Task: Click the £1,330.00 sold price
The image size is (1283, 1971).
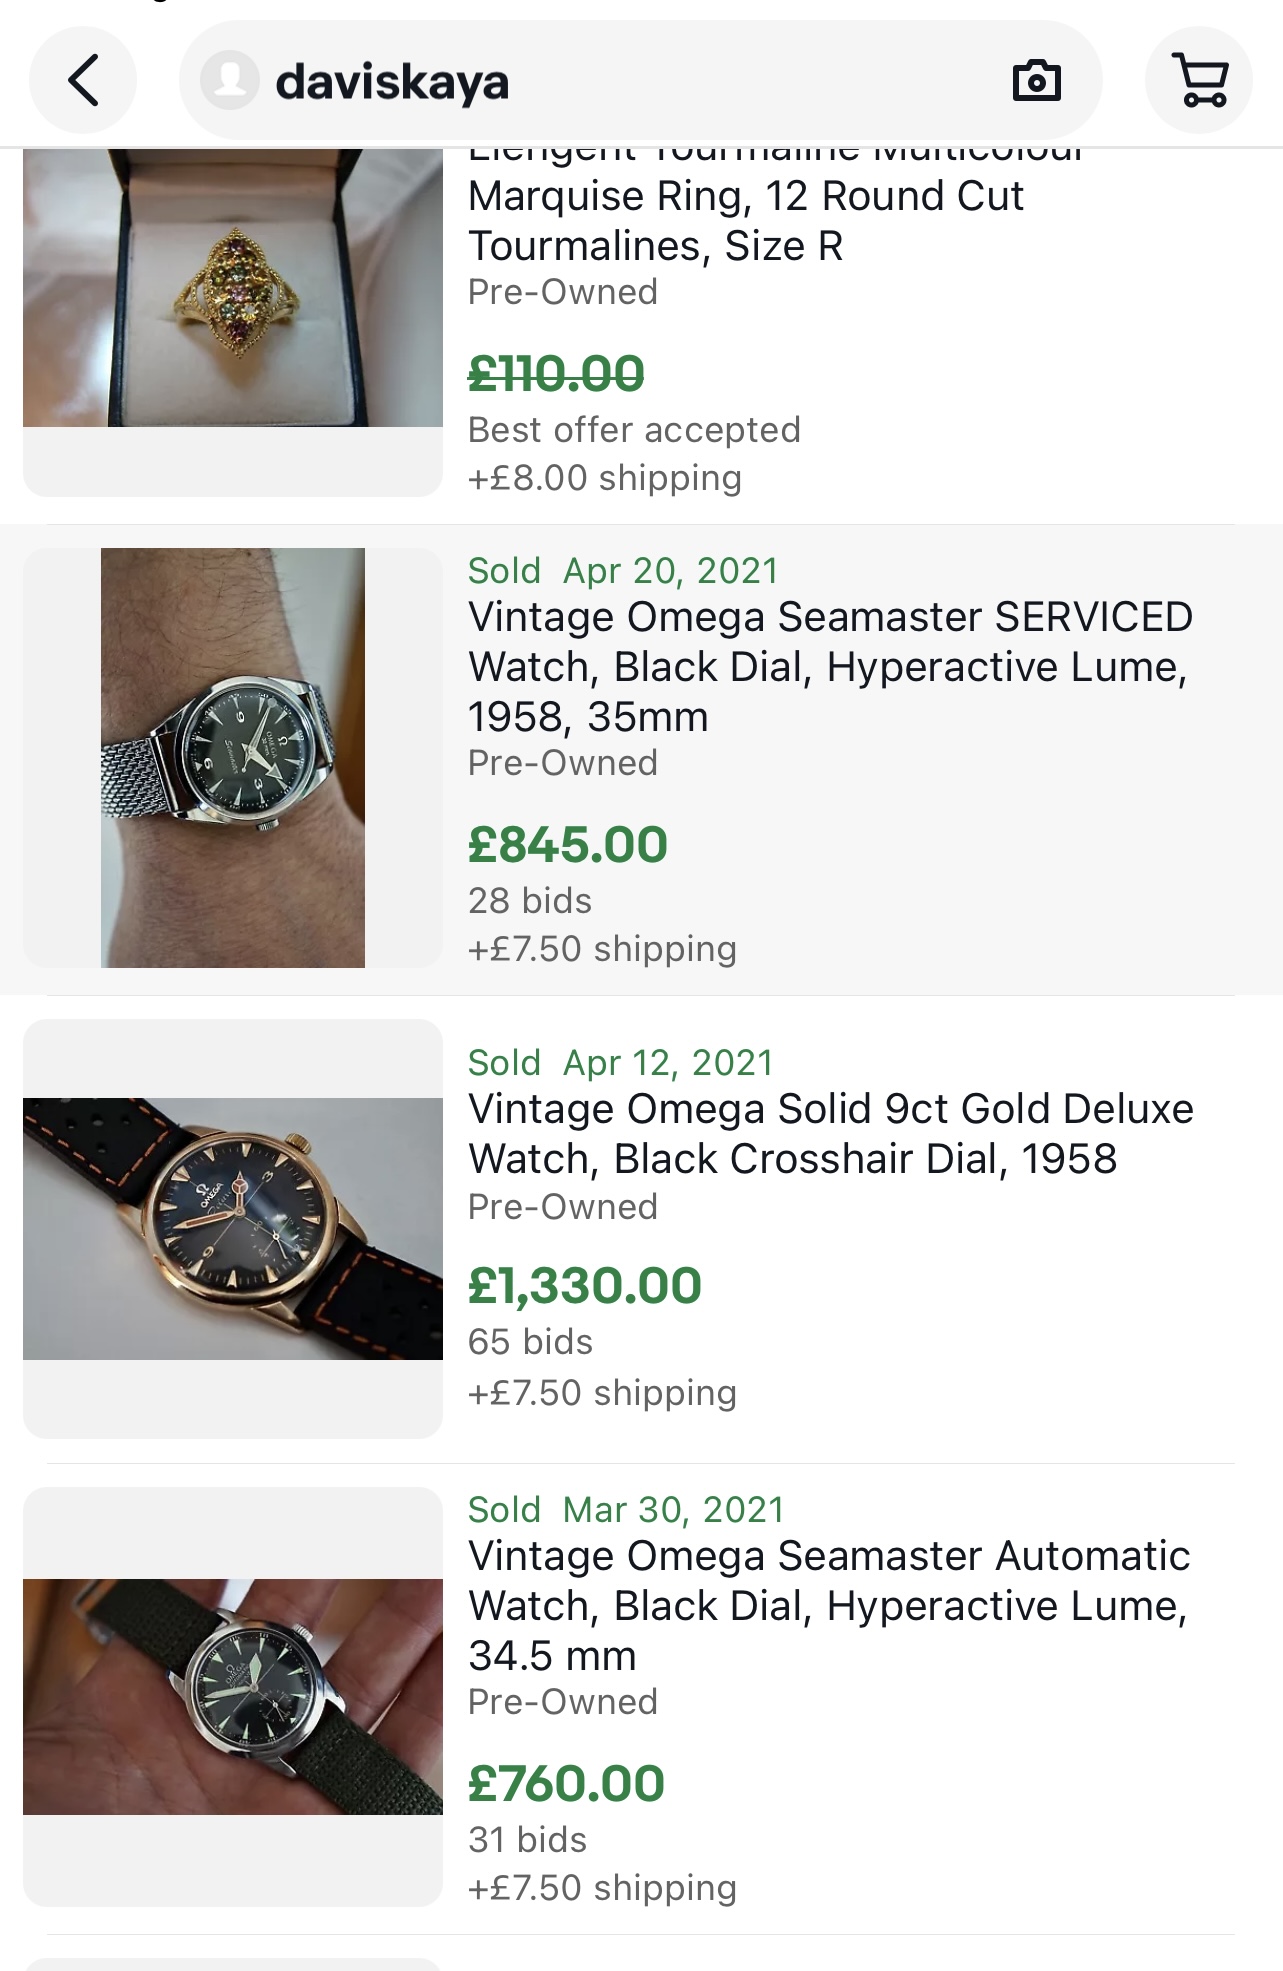Action: 585,1286
